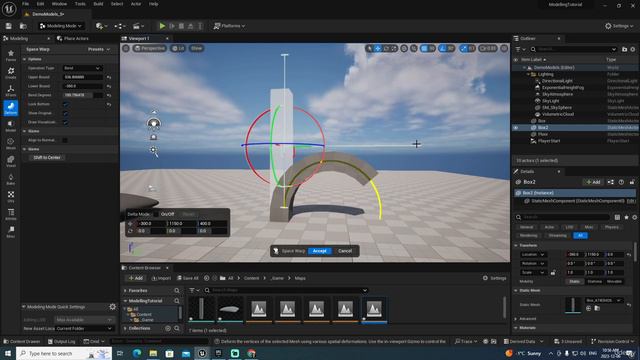Open Outliner settings gear icon
Image resolution: width=640 pixels, height=360 pixels.
633,49
